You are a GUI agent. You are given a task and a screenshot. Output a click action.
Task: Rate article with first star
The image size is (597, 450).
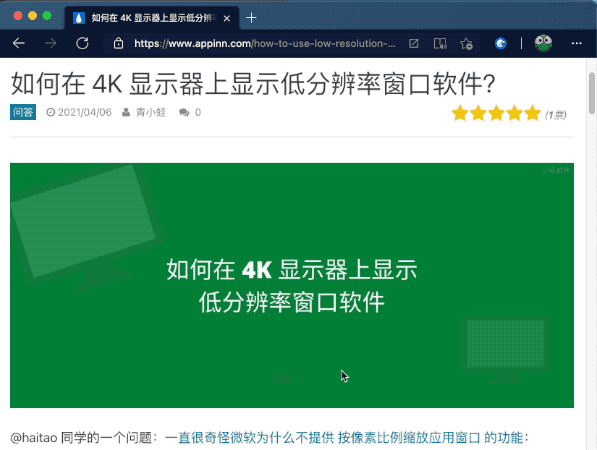point(460,113)
